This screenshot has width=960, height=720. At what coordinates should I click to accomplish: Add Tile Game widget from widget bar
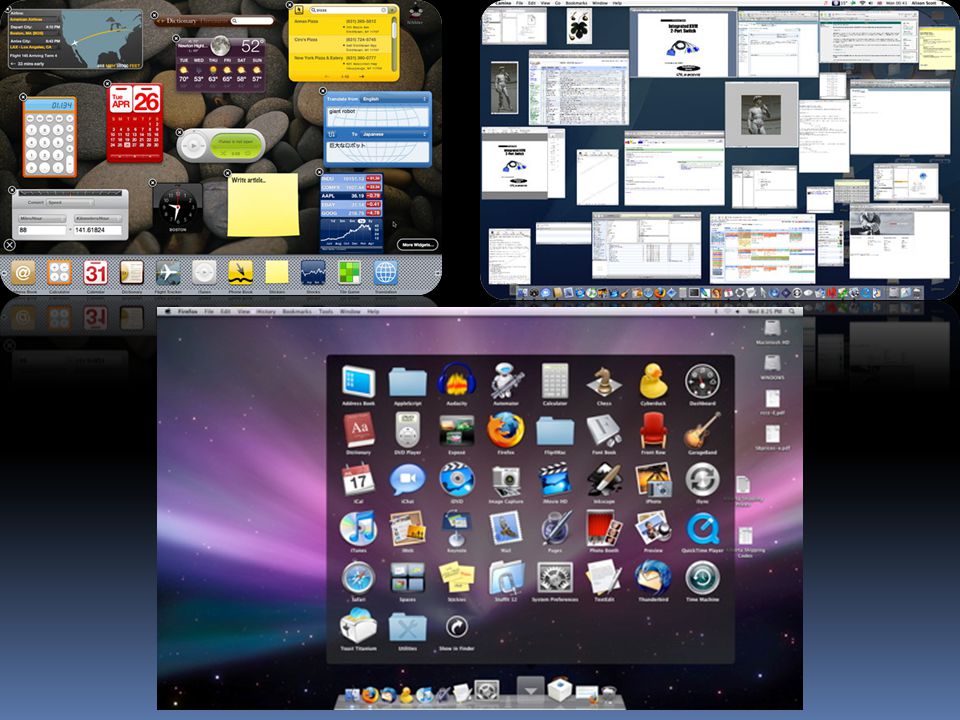tap(350, 272)
